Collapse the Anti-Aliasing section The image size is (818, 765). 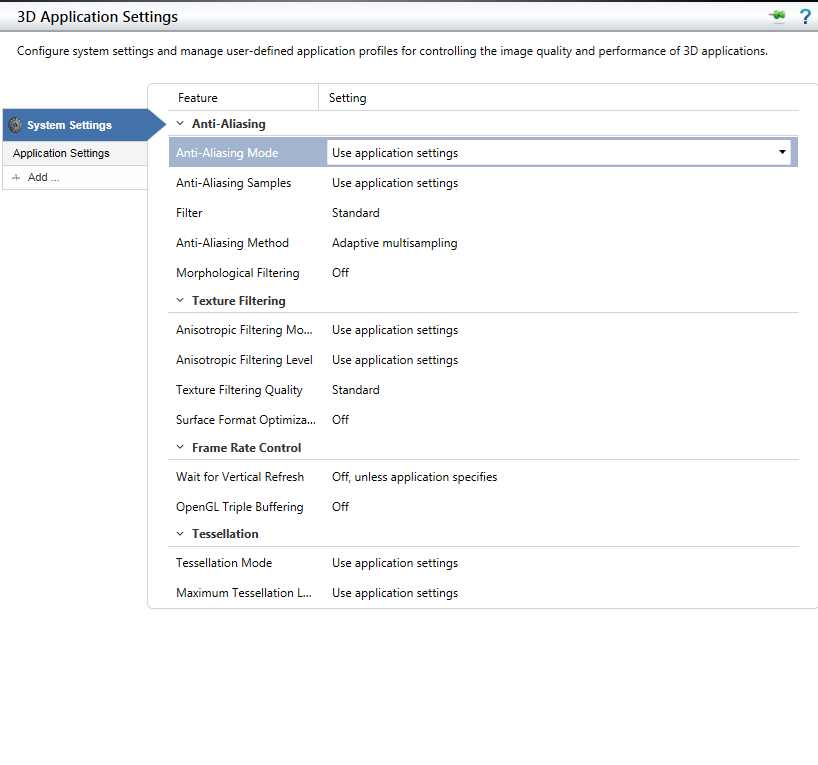180,124
